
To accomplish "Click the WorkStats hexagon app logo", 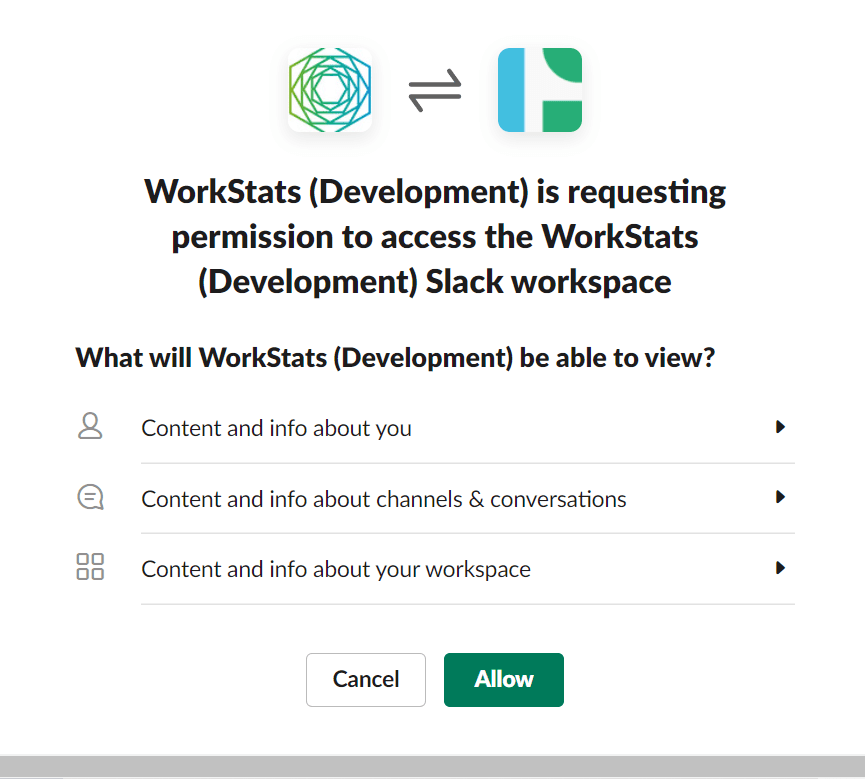I will [x=330, y=90].
